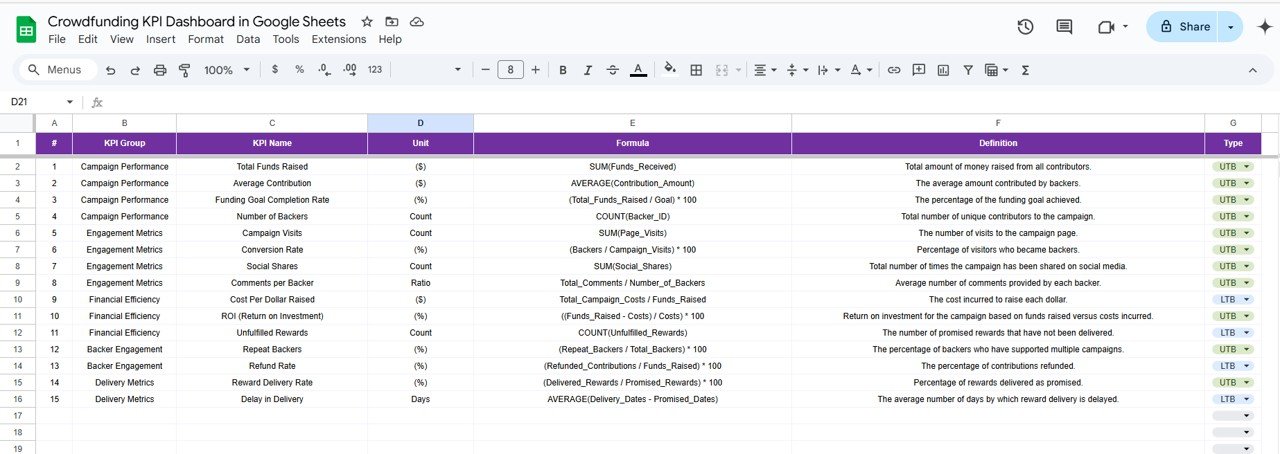Open vertical align dropdown

796,70
